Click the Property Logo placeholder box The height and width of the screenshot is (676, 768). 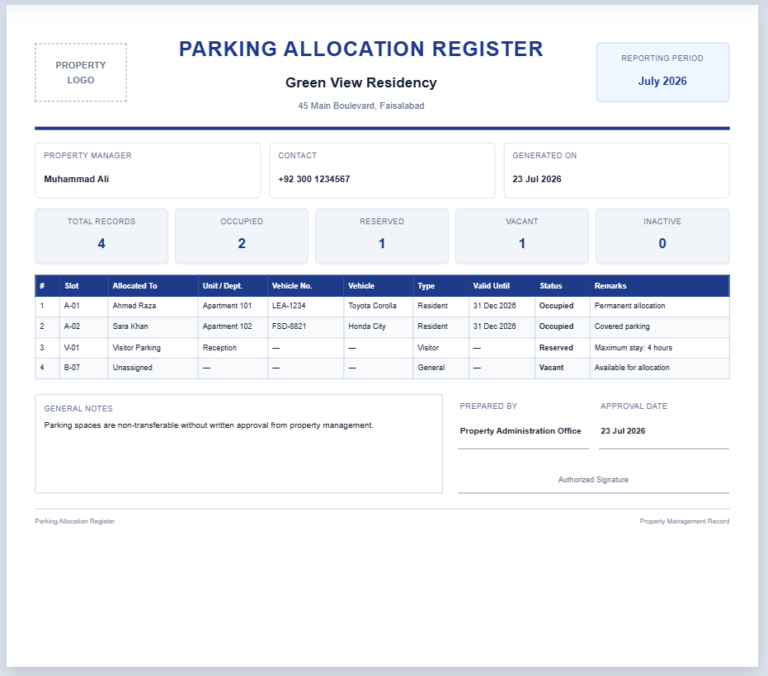coord(81,72)
